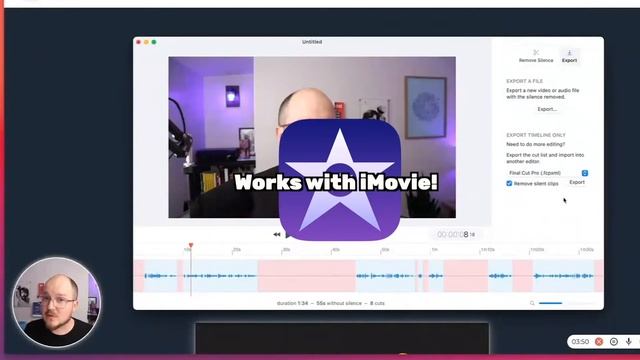Click the timecode display showing 00:00:08
This screenshot has height=360, width=640.
456,234
